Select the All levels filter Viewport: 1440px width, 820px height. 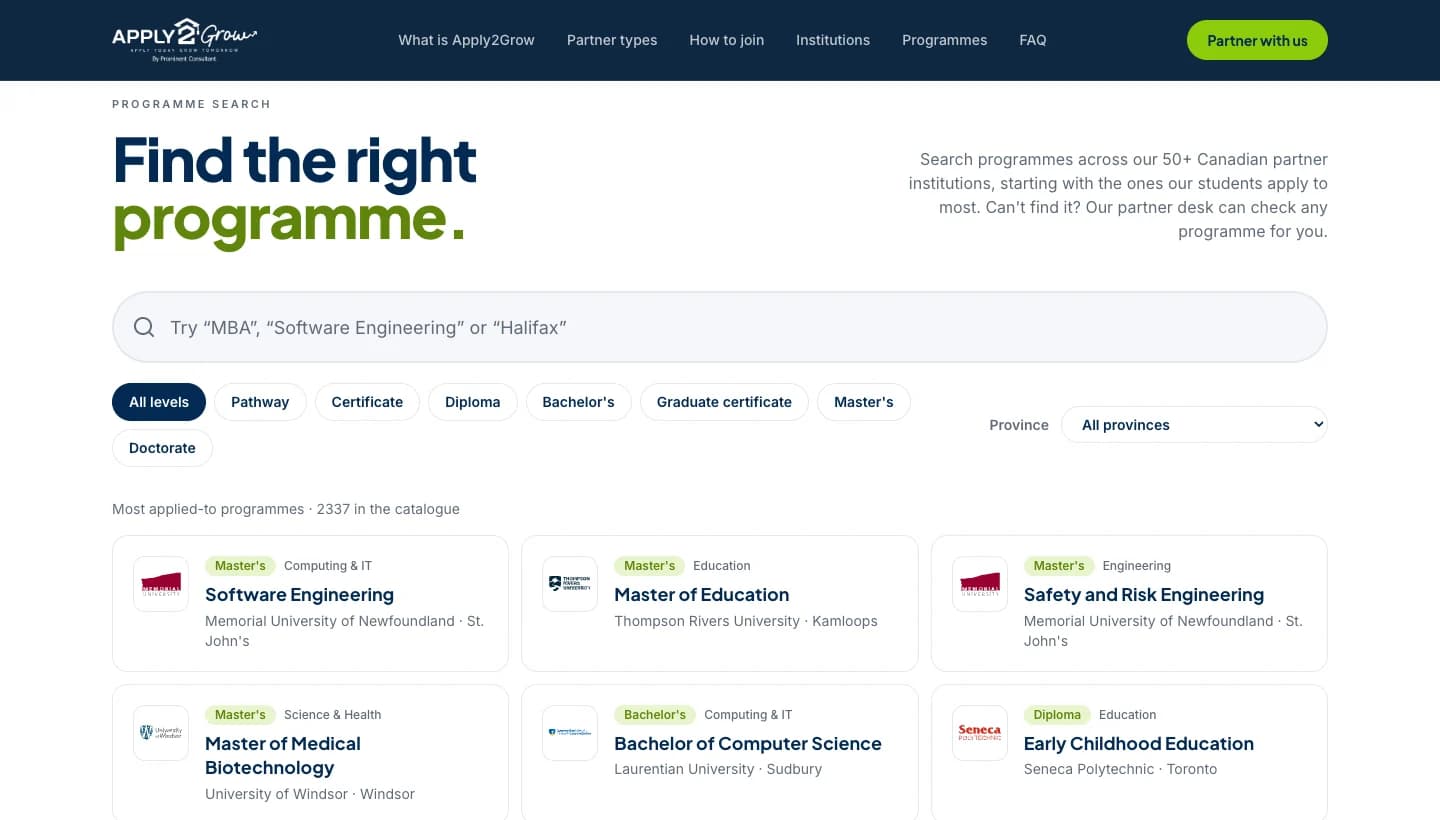159,402
